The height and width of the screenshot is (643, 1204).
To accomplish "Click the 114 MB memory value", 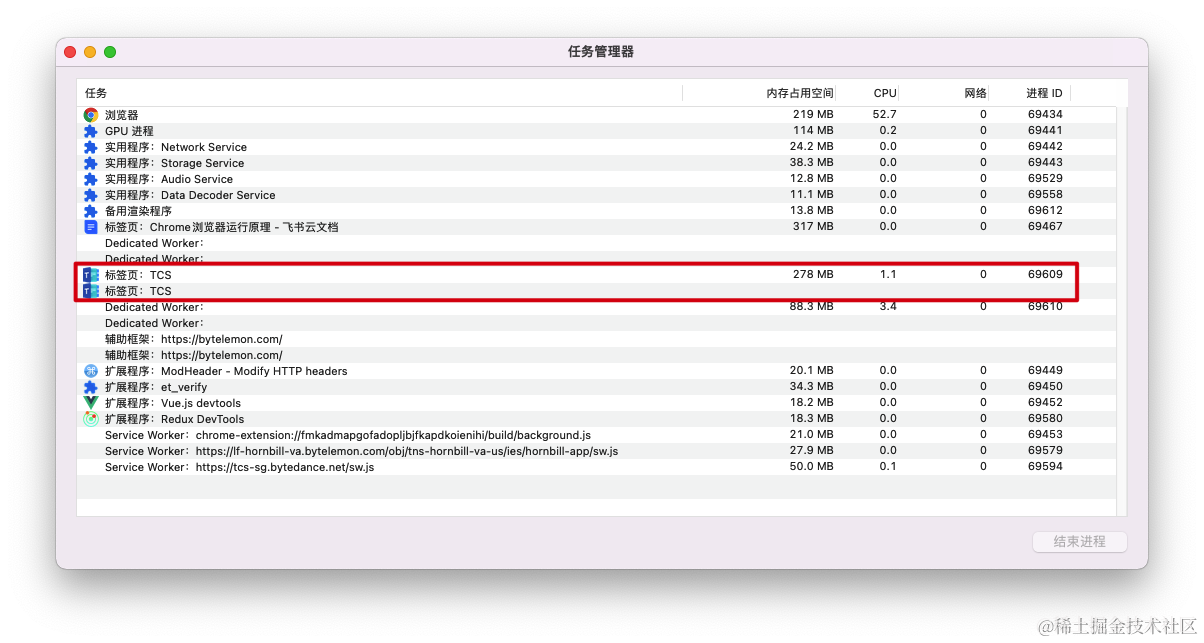I will tap(813, 131).
